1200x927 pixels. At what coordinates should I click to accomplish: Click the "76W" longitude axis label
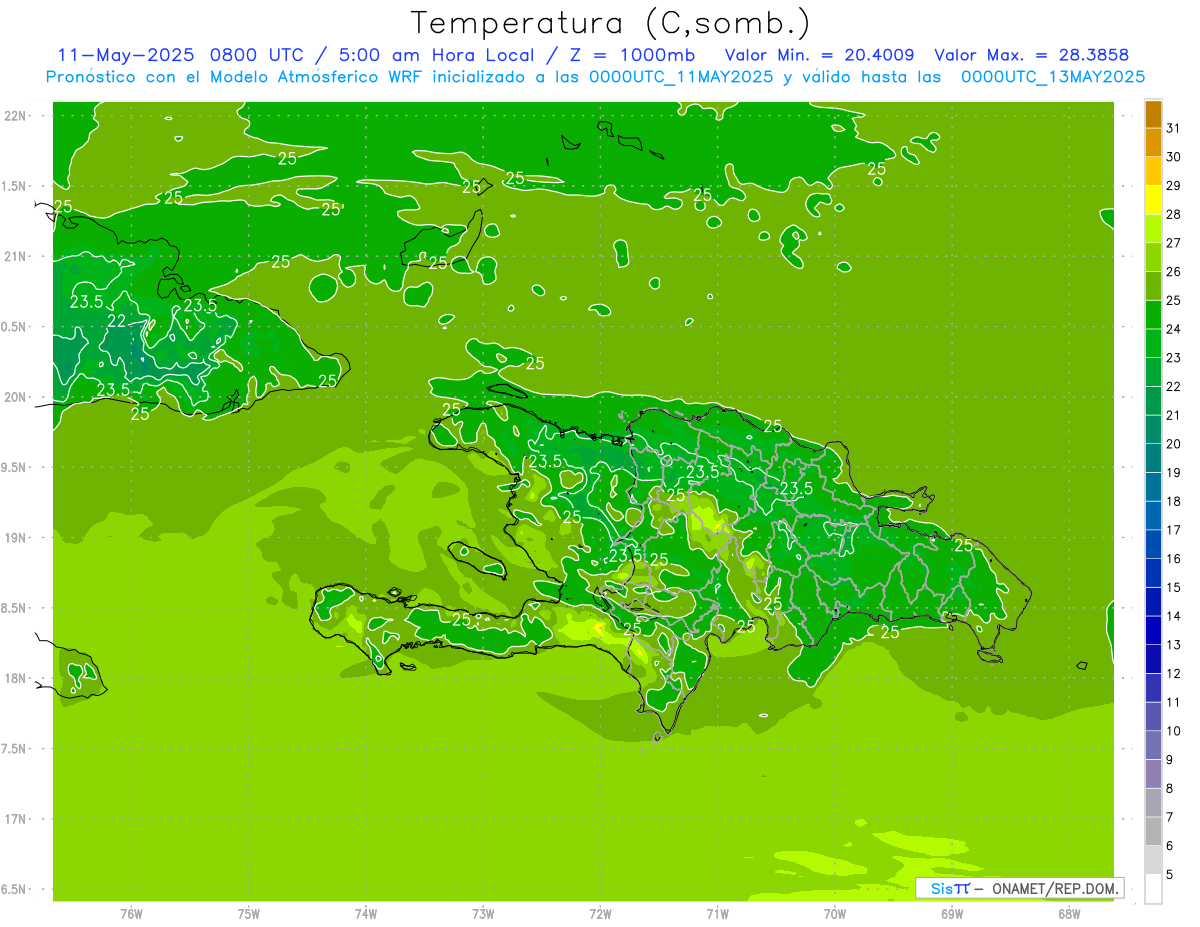[x=131, y=913]
